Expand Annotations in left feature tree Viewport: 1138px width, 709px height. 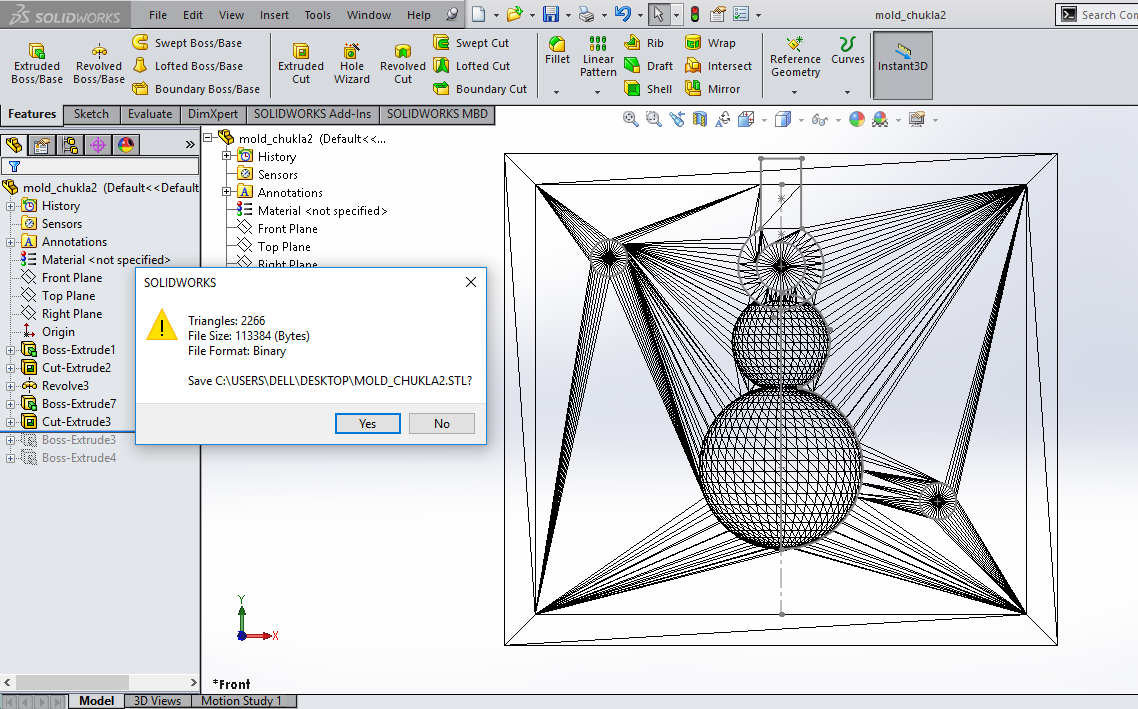tap(11, 242)
